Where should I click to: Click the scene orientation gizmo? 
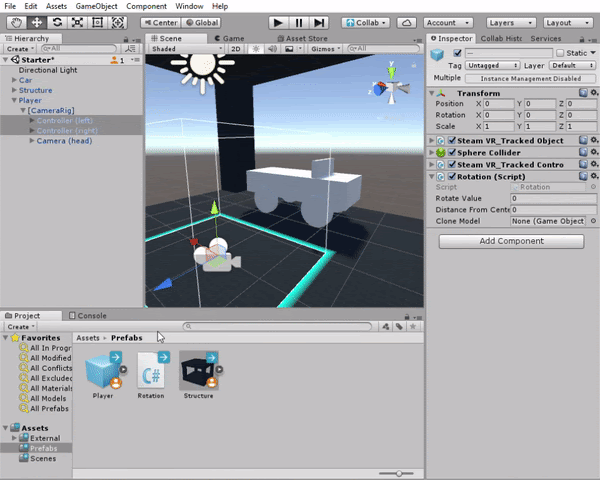397,84
